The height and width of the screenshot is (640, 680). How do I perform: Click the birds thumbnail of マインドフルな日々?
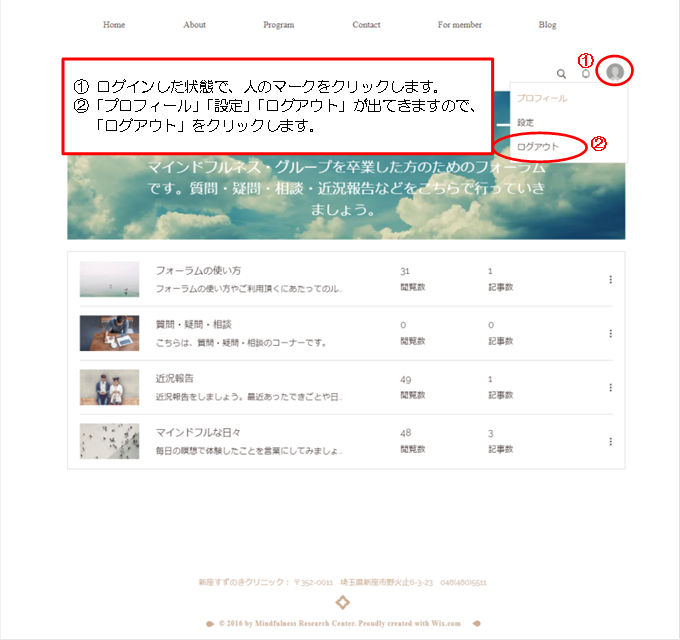coord(109,441)
